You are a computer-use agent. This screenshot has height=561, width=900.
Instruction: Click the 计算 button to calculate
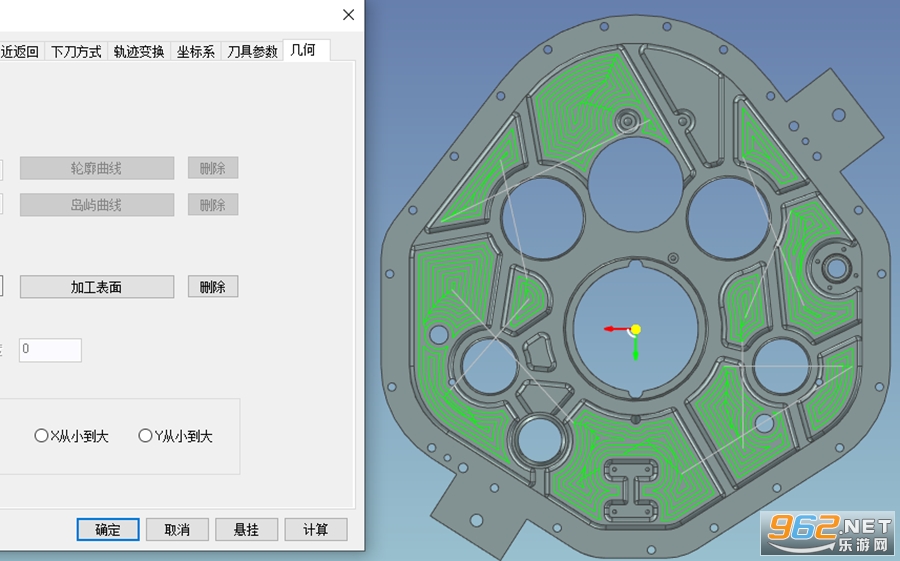(316, 529)
